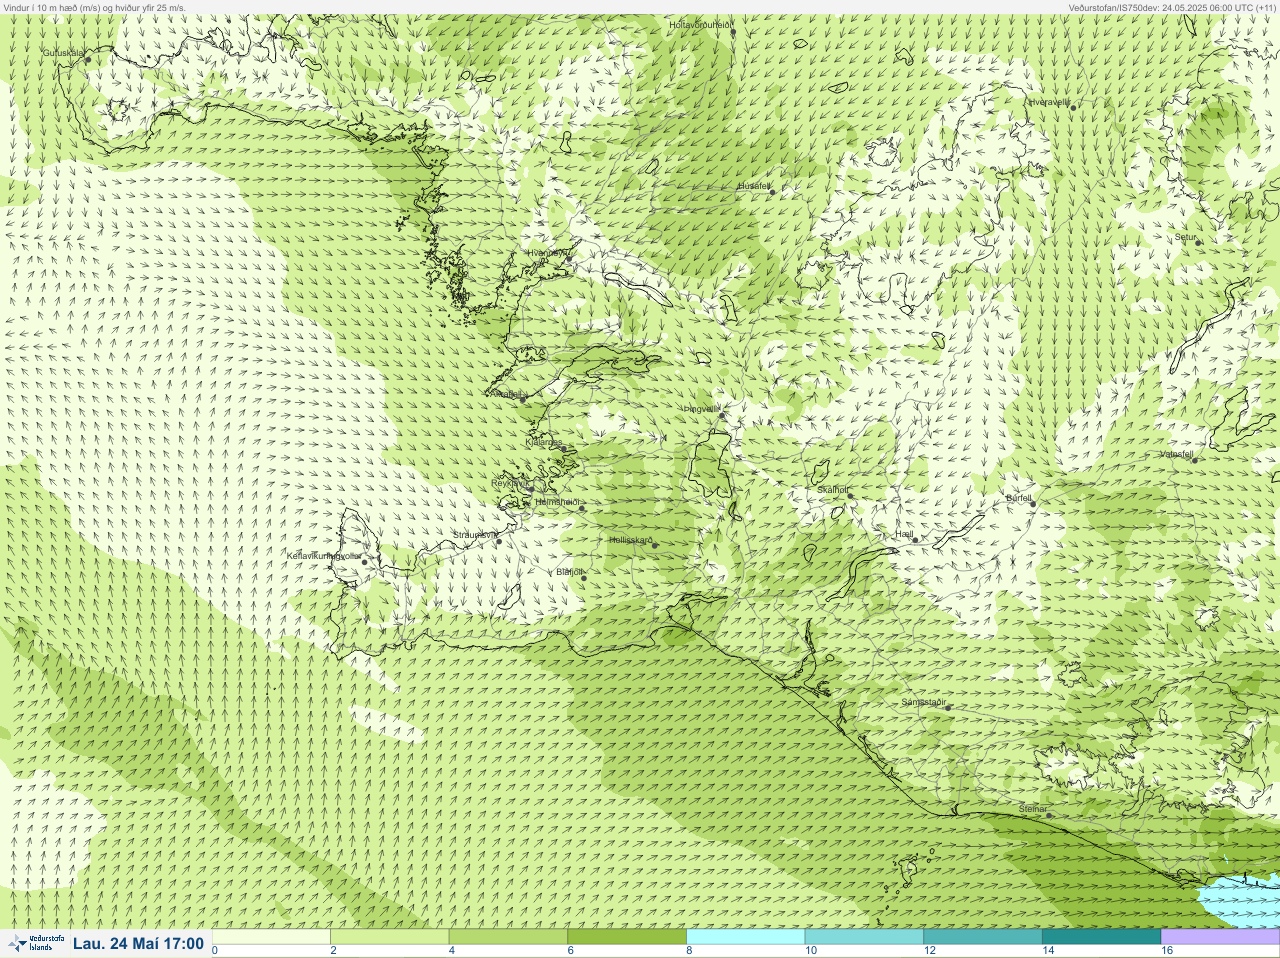Pick the 6–8 m/s olive green swatch
The width and height of the screenshot is (1280, 958).
point(627,937)
